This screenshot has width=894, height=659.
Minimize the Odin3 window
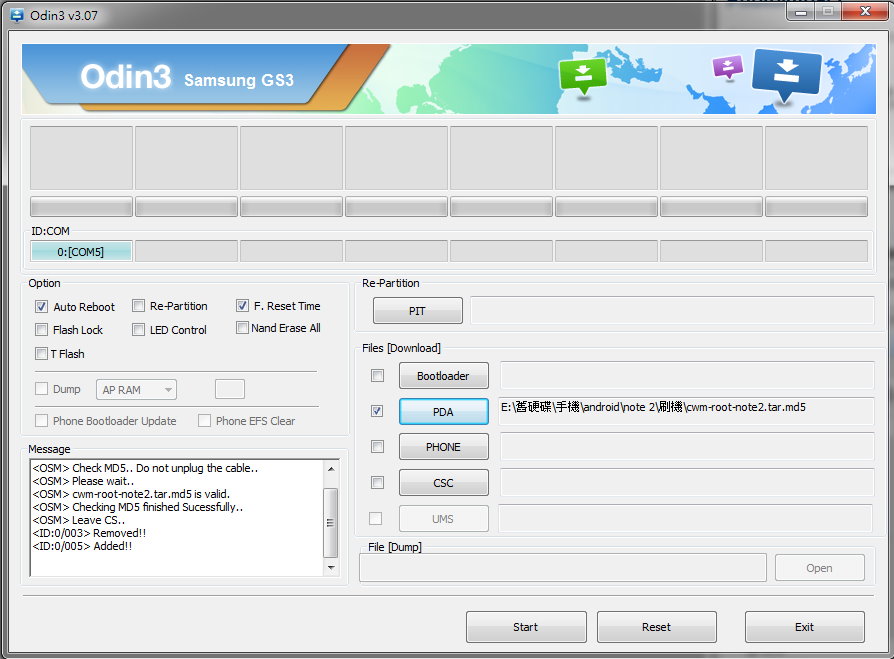802,11
